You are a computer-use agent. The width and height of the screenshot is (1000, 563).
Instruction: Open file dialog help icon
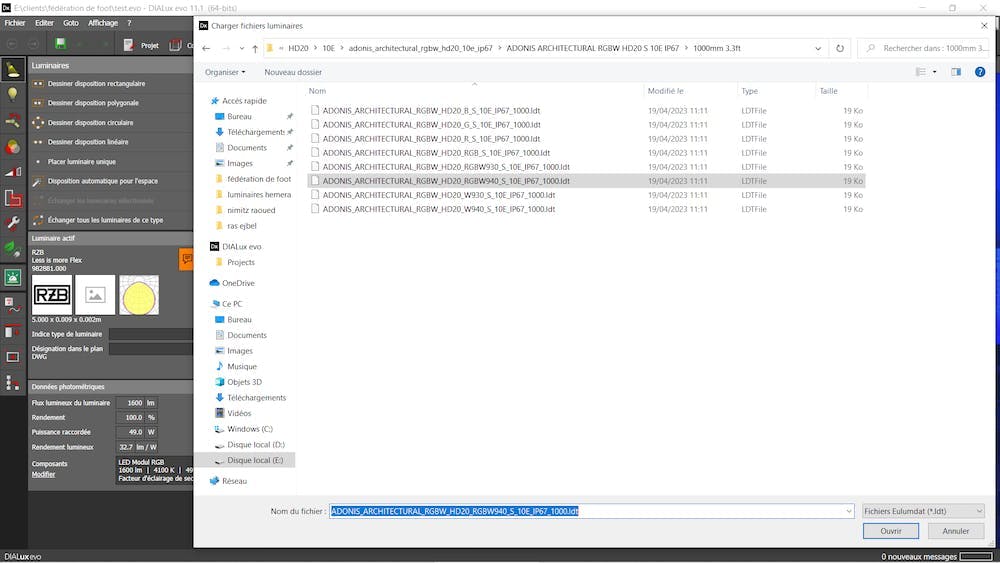(x=980, y=72)
